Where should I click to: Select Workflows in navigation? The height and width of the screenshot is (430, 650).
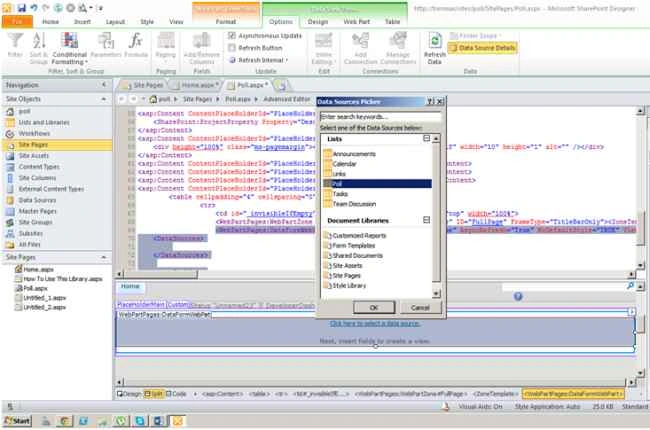34,134
